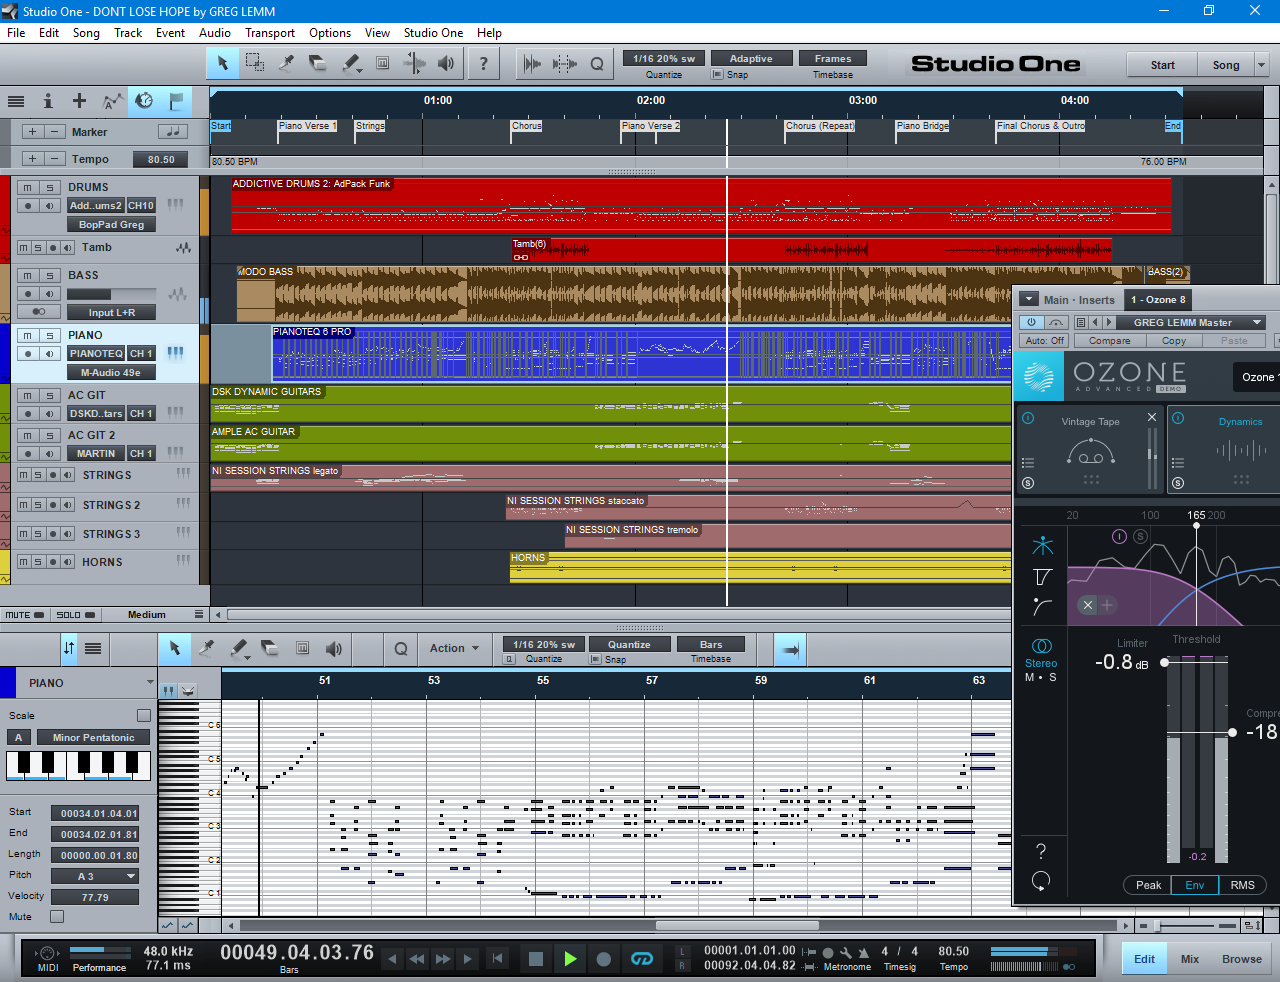The height and width of the screenshot is (982, 1280).
Task: Toggle the marker track flag icon
Action: pyautogui.click(x=176, y=101)
